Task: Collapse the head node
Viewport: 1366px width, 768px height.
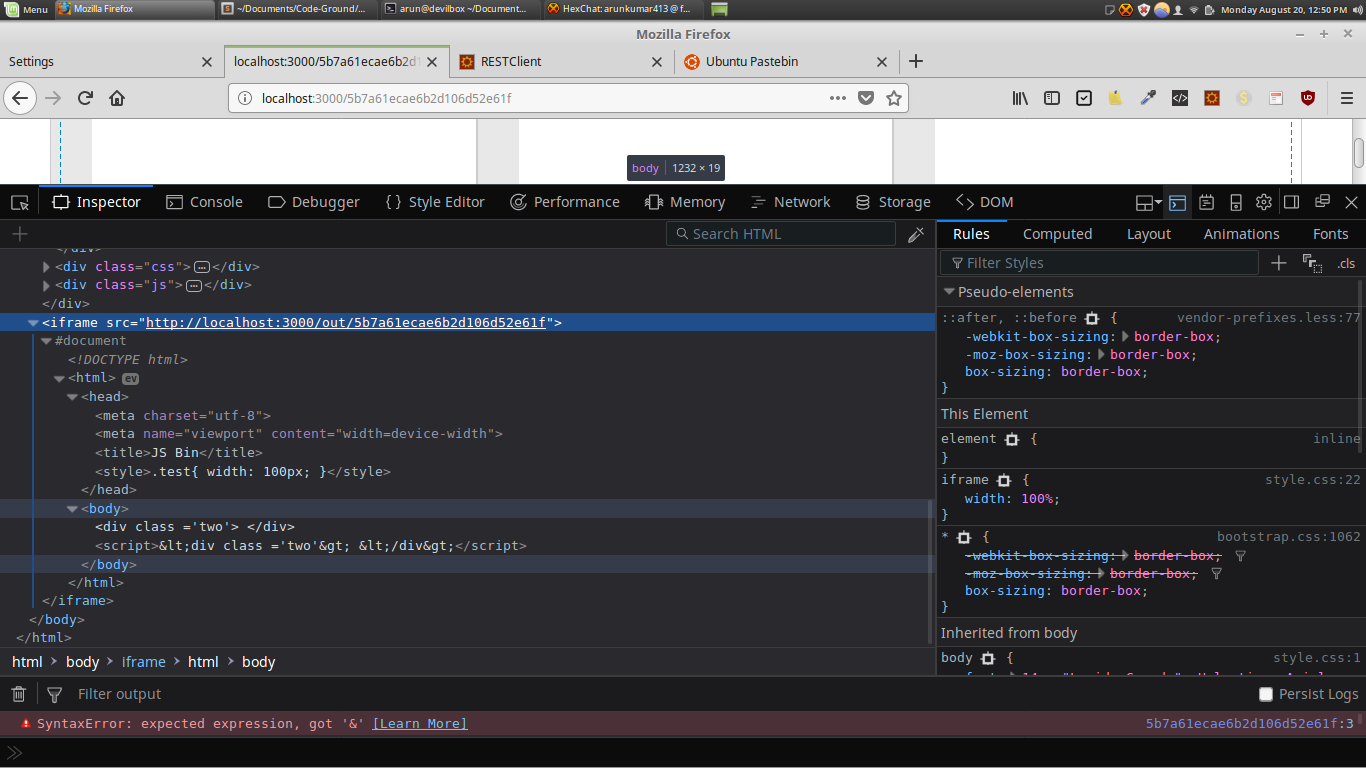Action: pyautogui.click(x=72, y=397)
